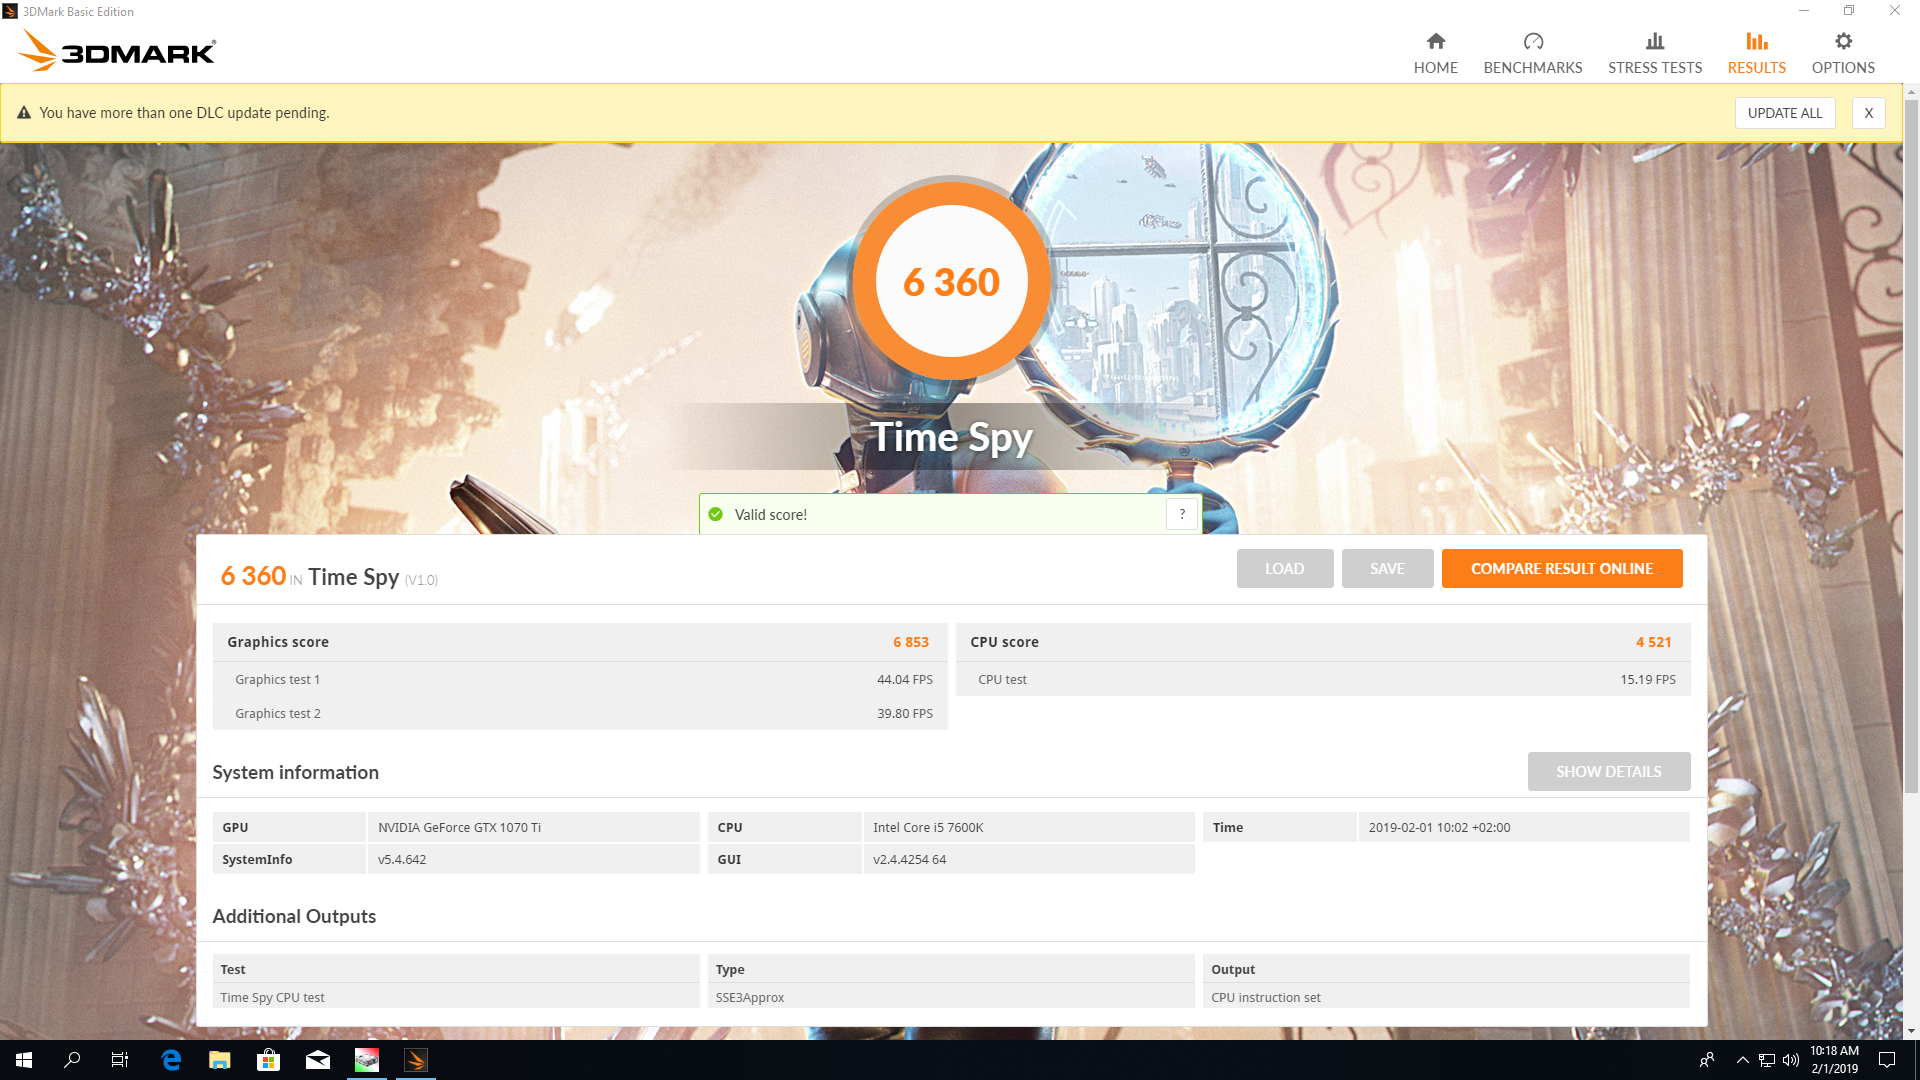Click the Graphics score value 6 853

pyautogui.click(x=910, y=642)
